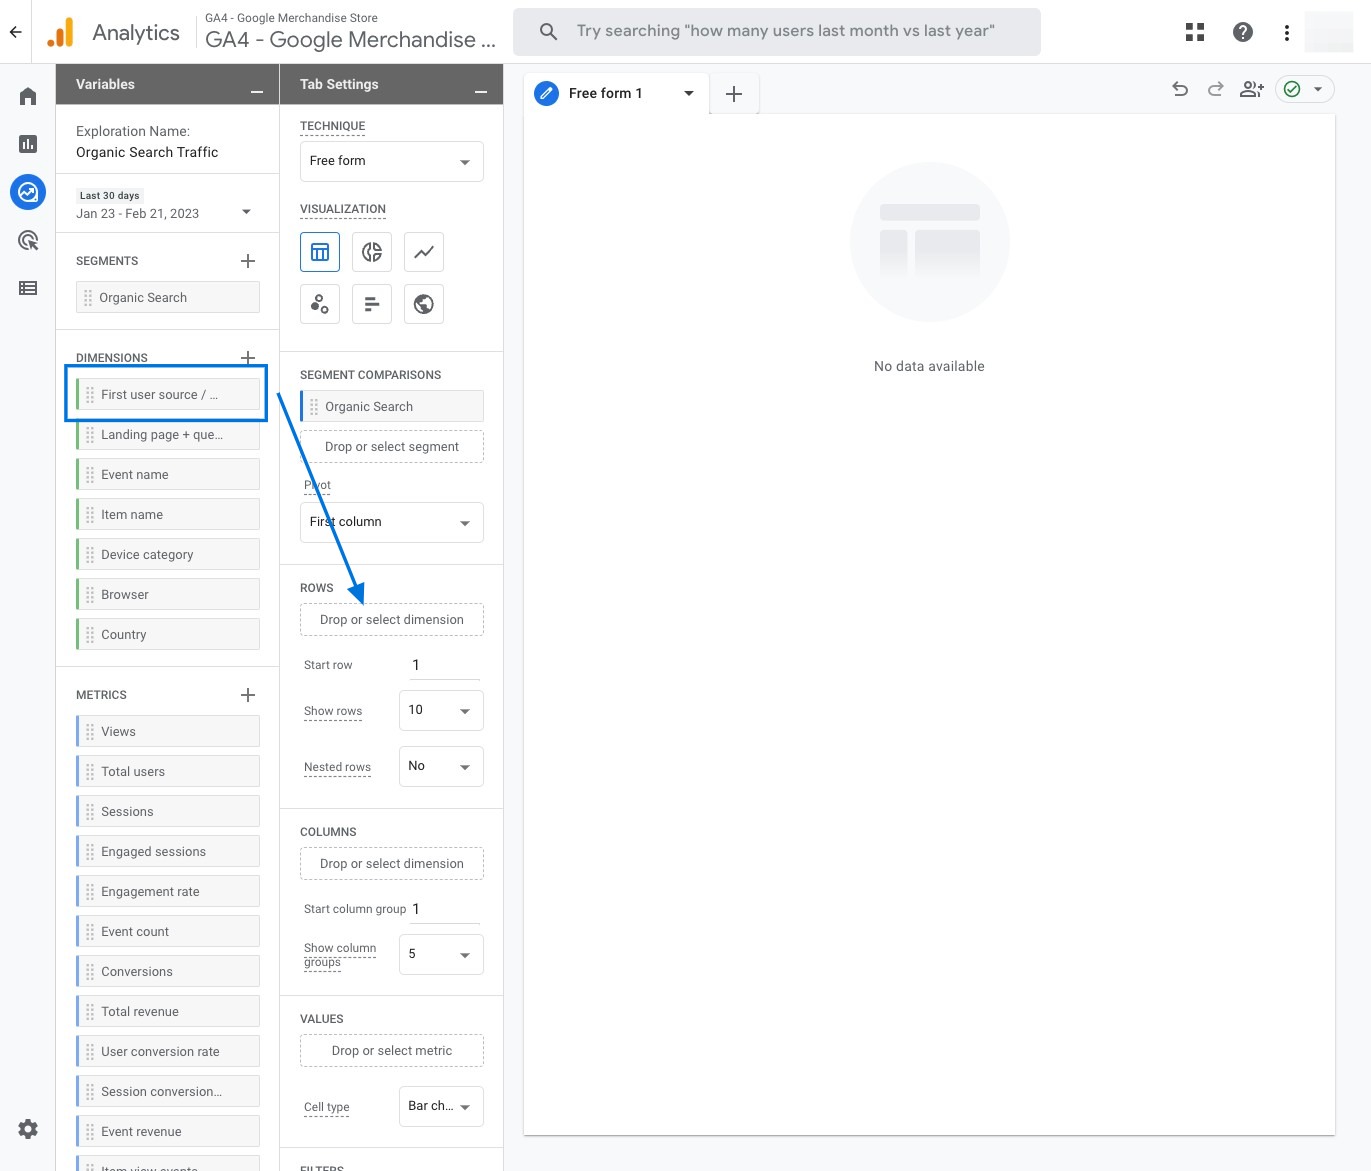Open the Advertising icon in sidebar
Viewport: 1371px width, 1171px height.
pos(28,240)
